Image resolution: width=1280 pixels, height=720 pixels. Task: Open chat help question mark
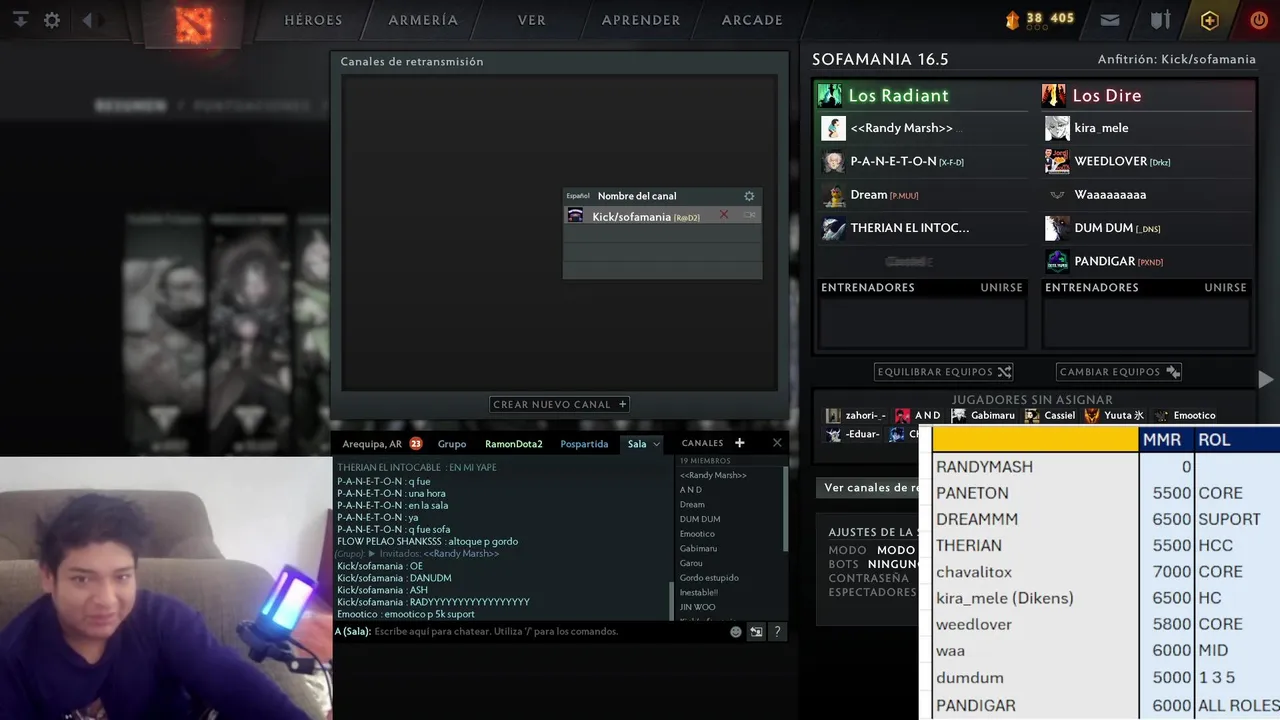click(777, 632)
